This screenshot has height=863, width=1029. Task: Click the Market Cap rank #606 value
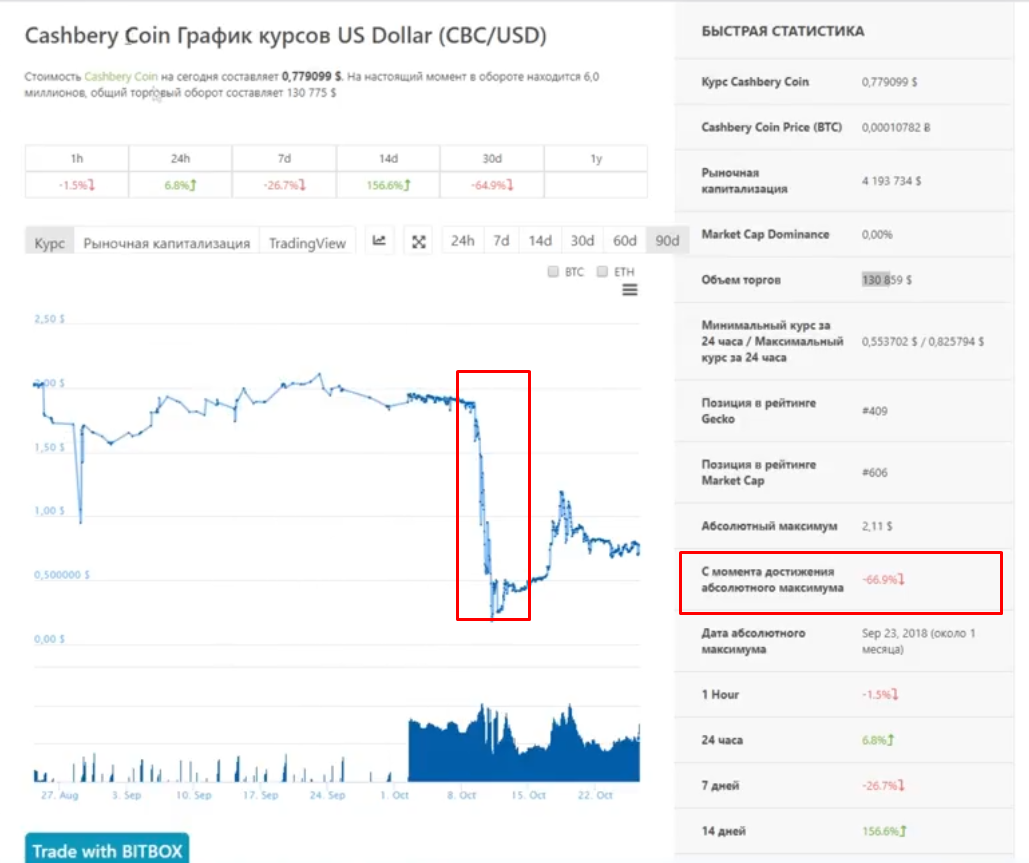pyautogui.click(x=874, y=473)
